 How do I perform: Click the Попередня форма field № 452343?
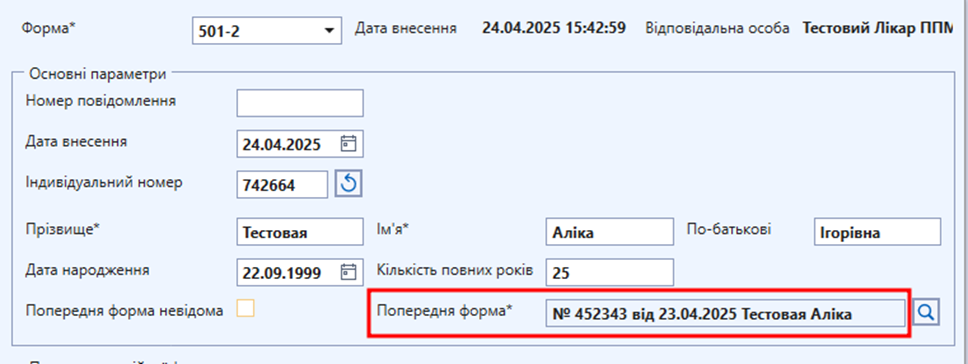tap(726, 313)
